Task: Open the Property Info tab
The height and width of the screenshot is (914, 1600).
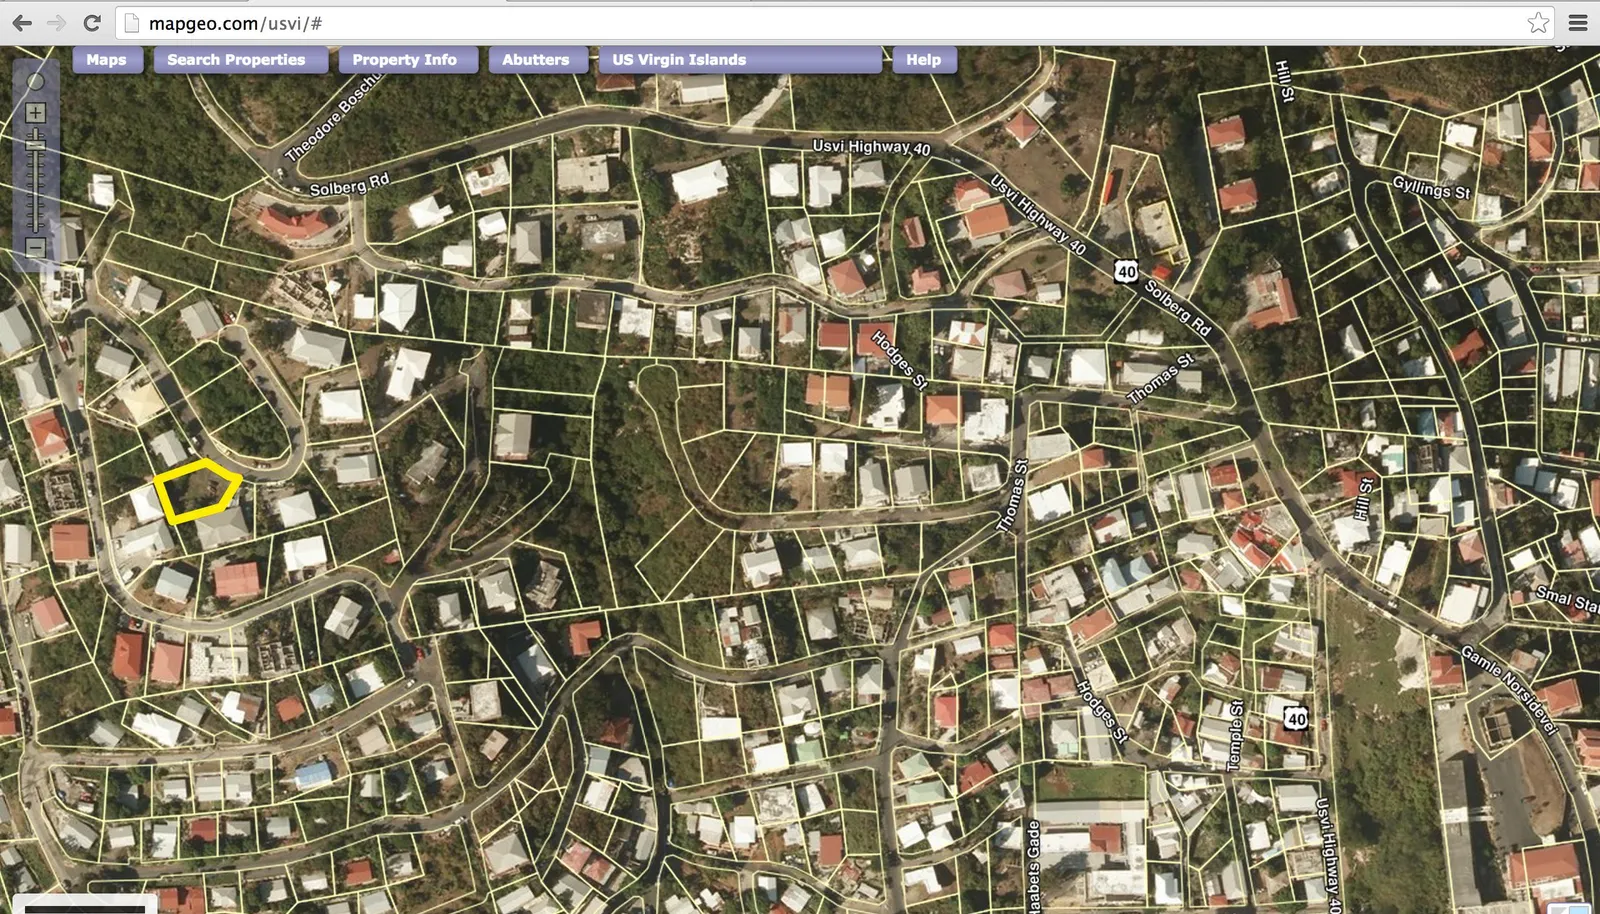Action: [404, 60]
